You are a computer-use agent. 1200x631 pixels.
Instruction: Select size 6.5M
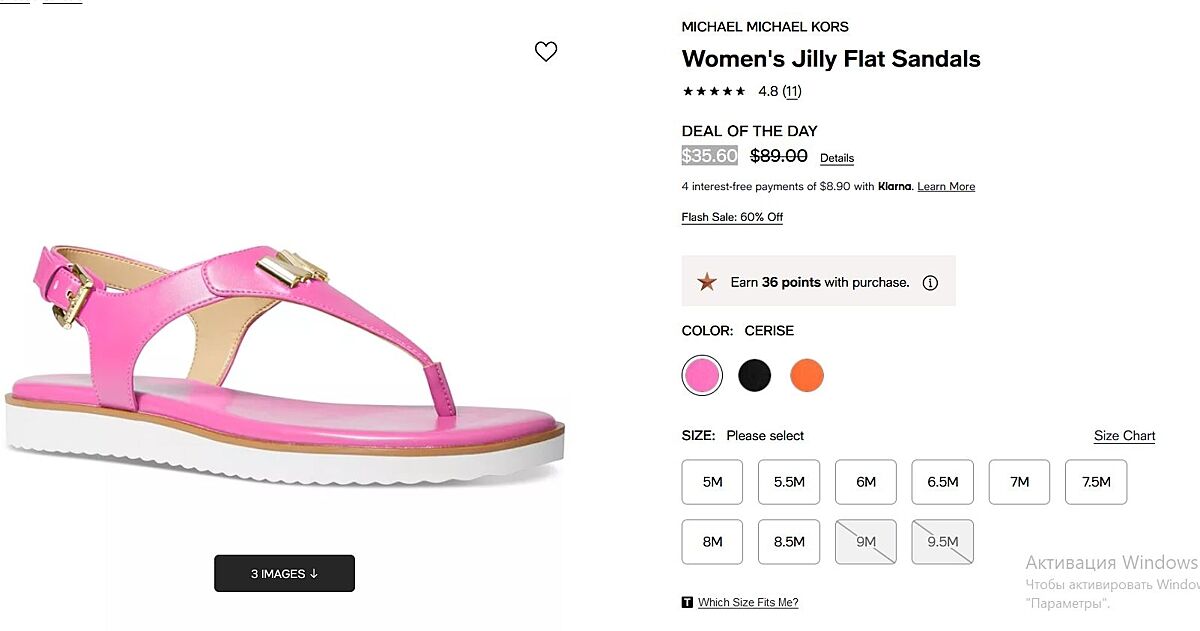point(942,482)
